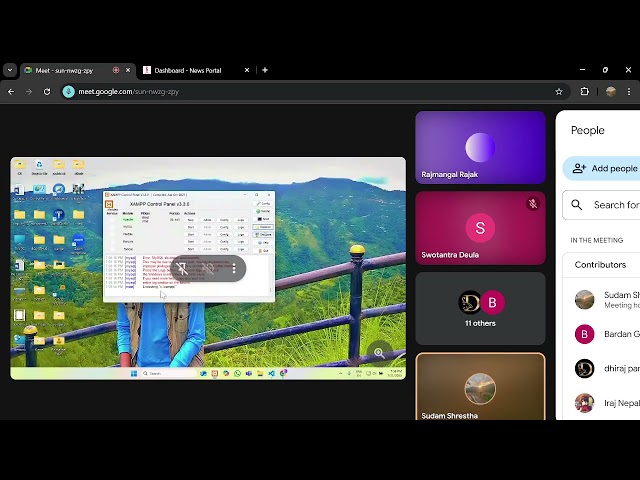Click the red recording indicator on Meet tab
The image size is (640, 480).
click(116, 70)
